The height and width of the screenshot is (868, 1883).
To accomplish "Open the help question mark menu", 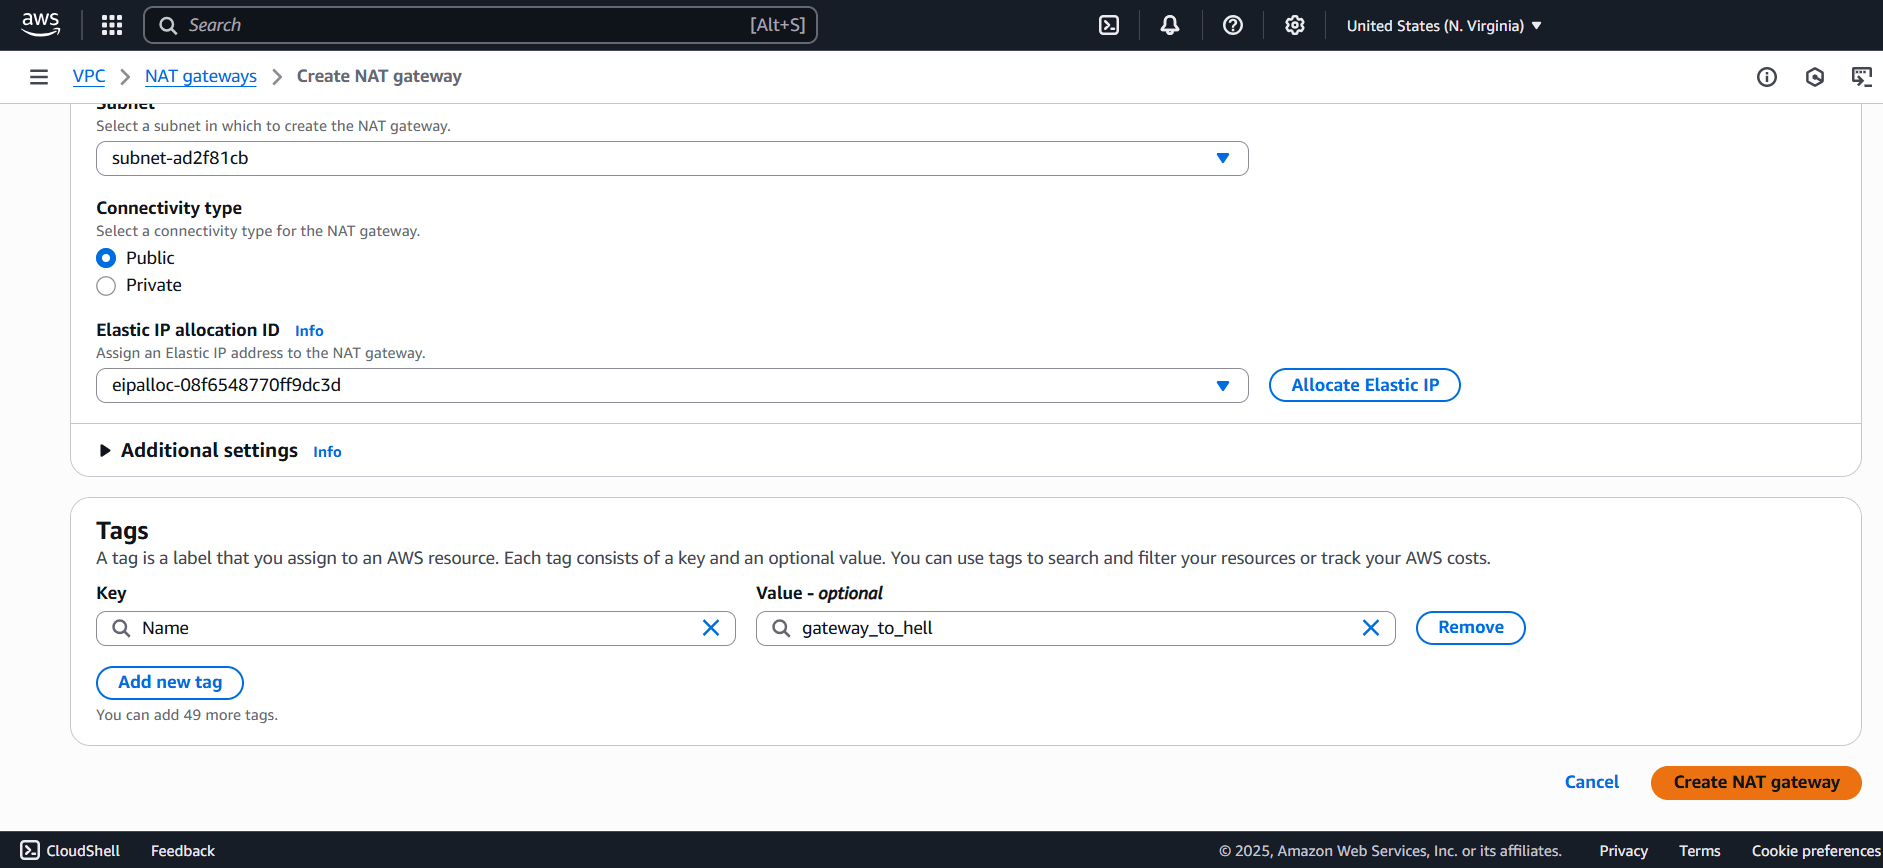I will coord(1232,25).
